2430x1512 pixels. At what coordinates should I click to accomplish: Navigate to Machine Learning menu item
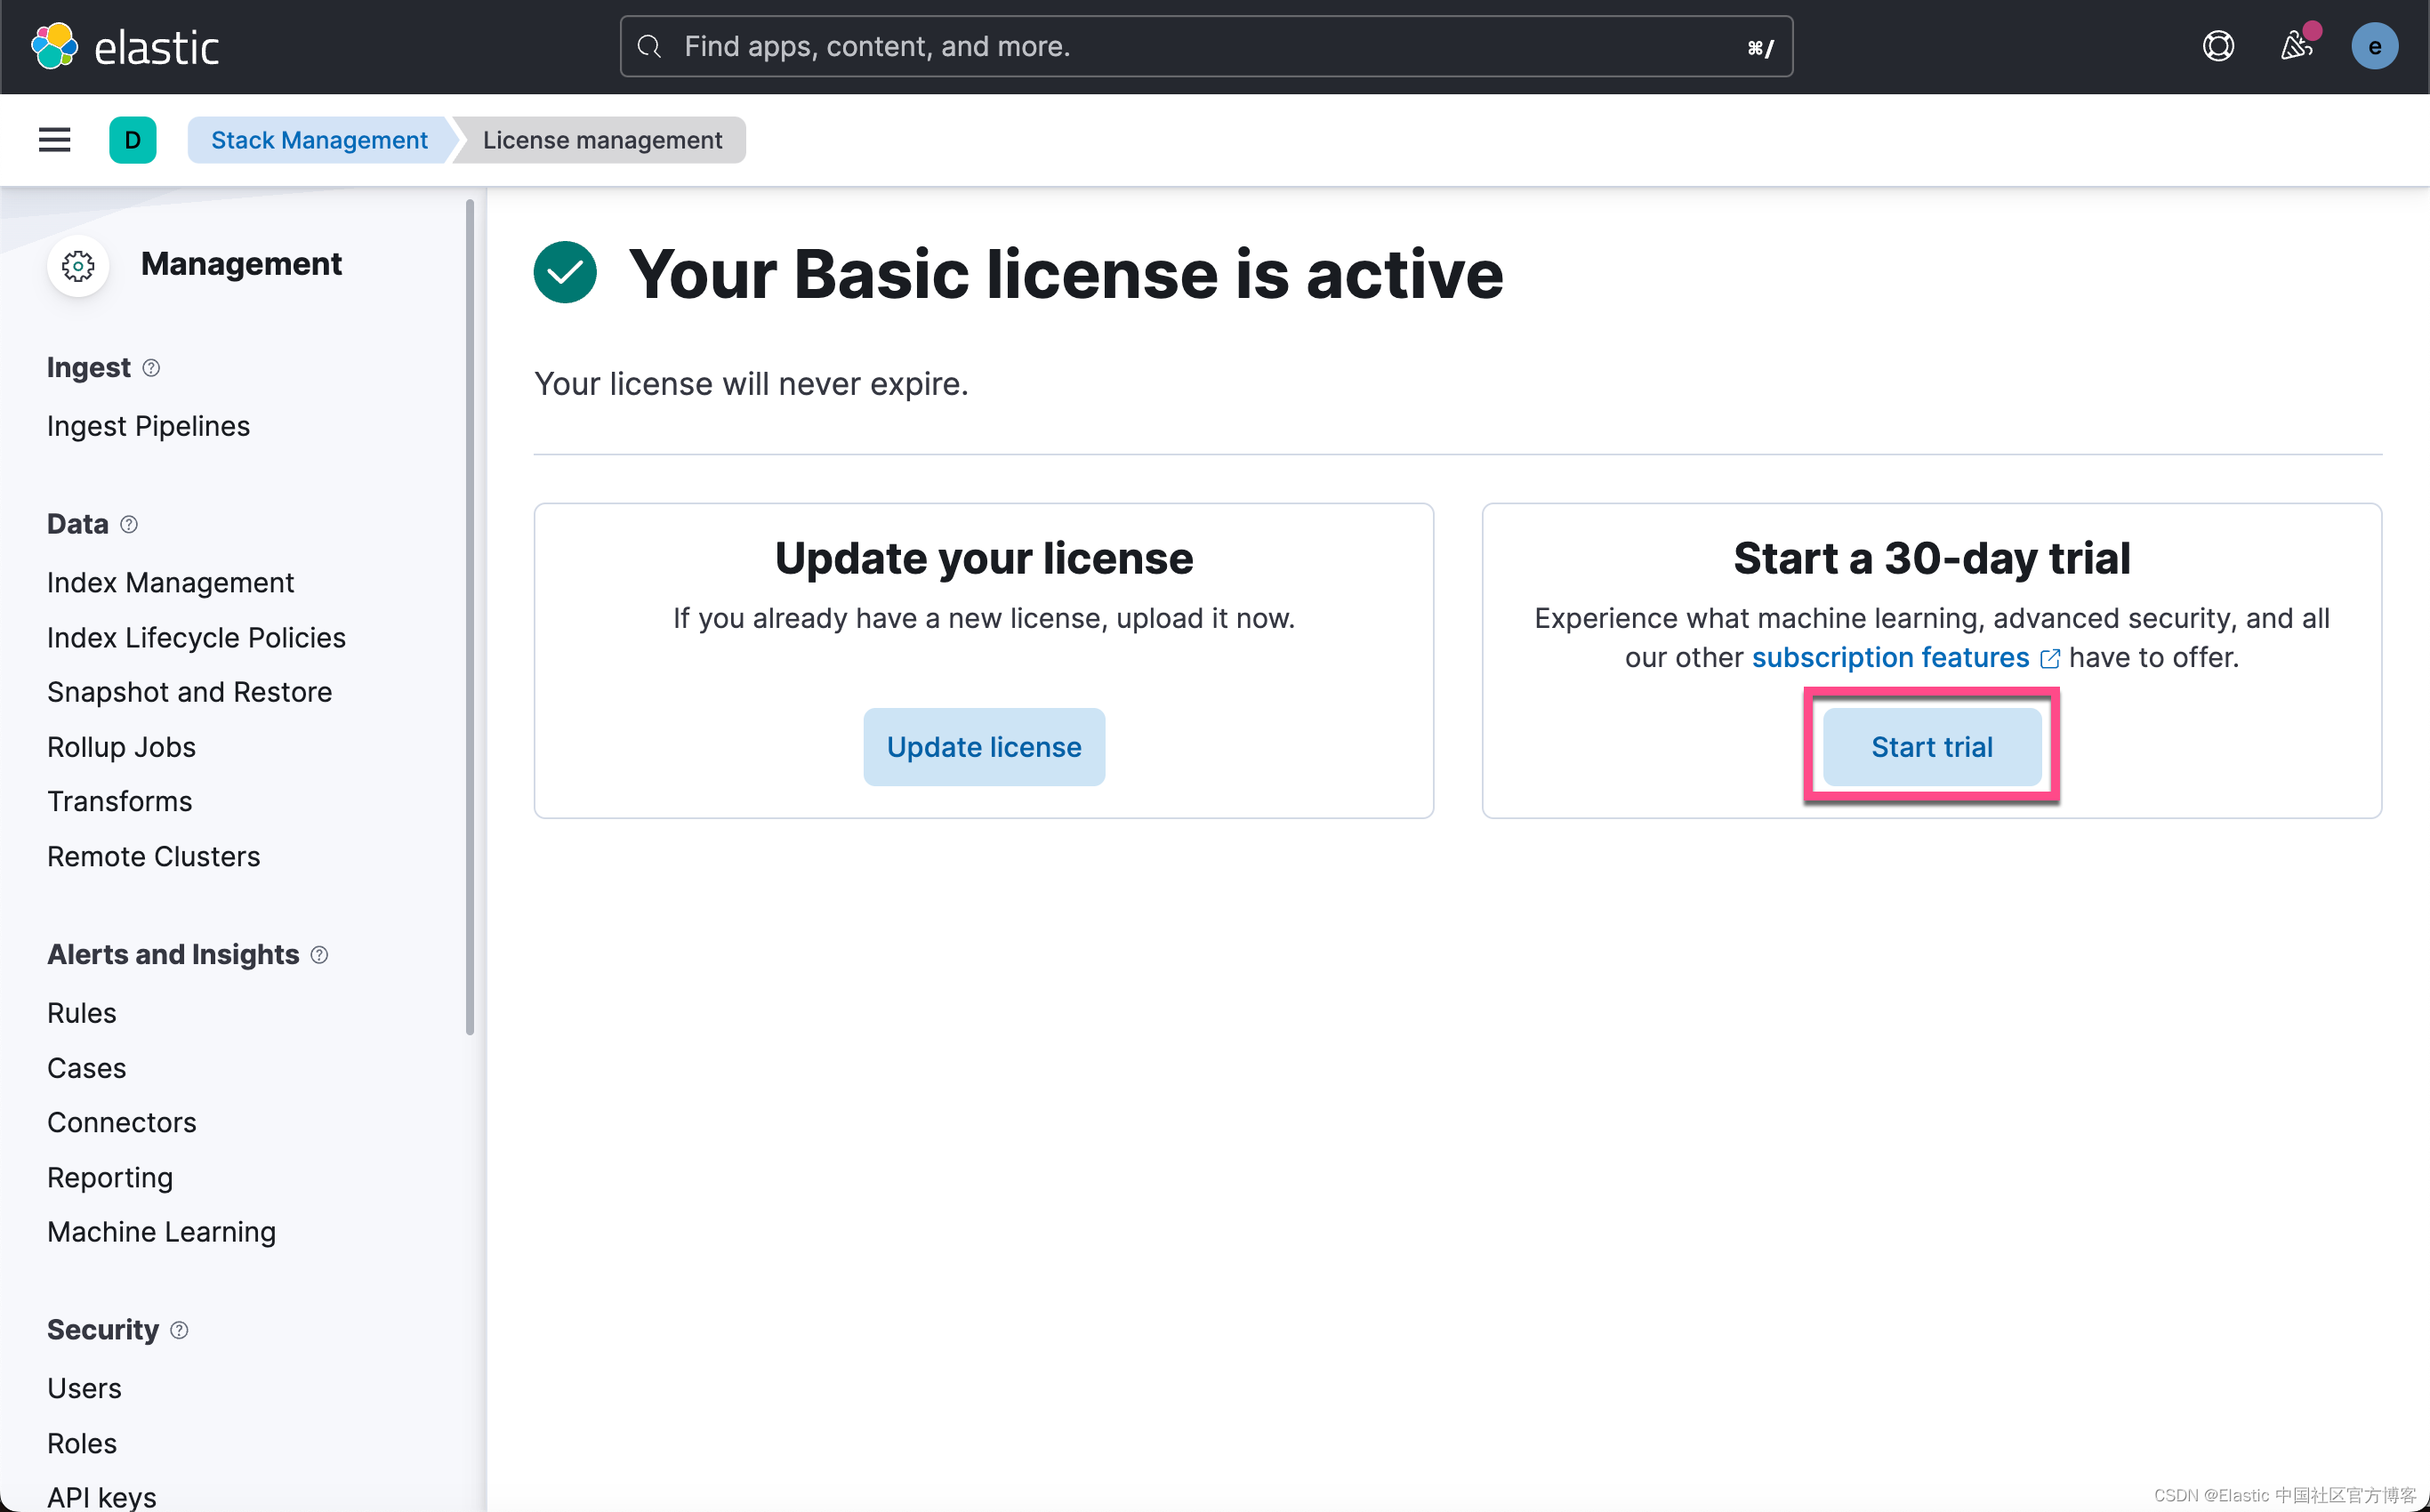click(x=160, y=1232)
